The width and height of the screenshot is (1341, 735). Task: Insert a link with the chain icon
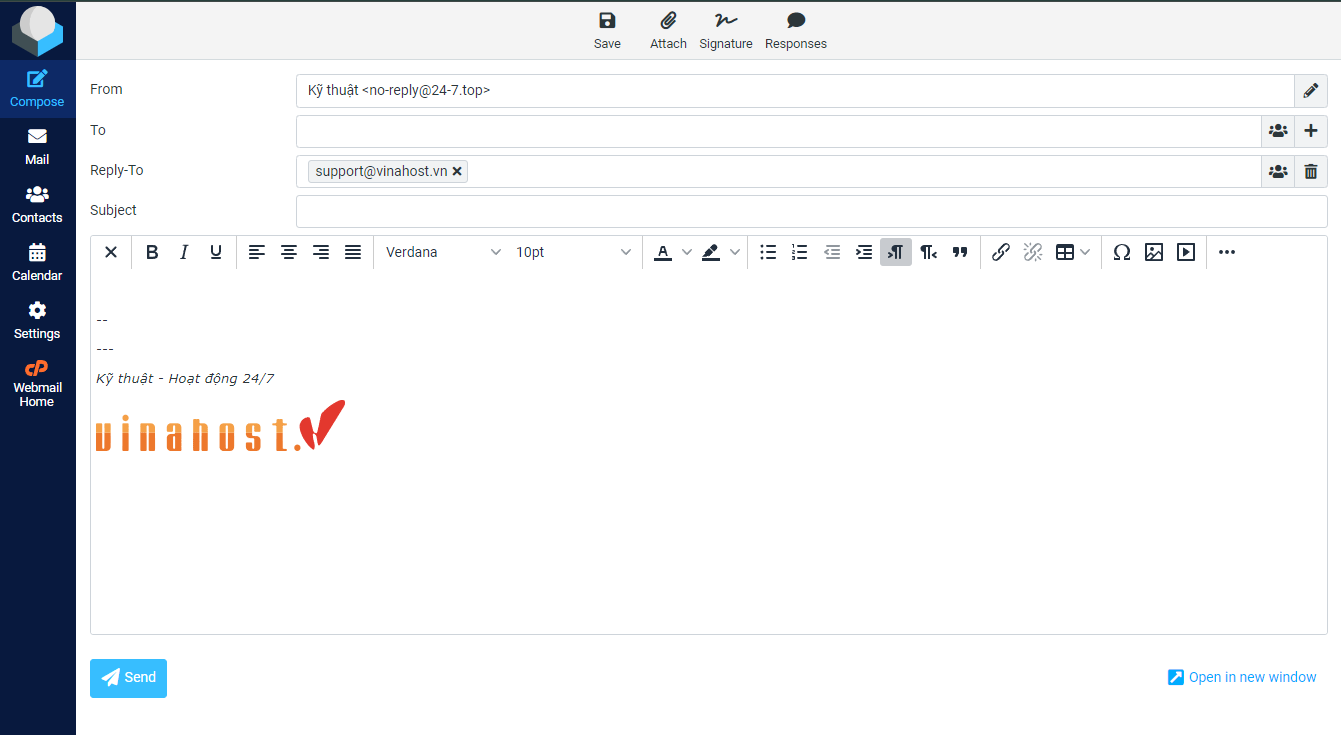click(x=1000, y=252)
